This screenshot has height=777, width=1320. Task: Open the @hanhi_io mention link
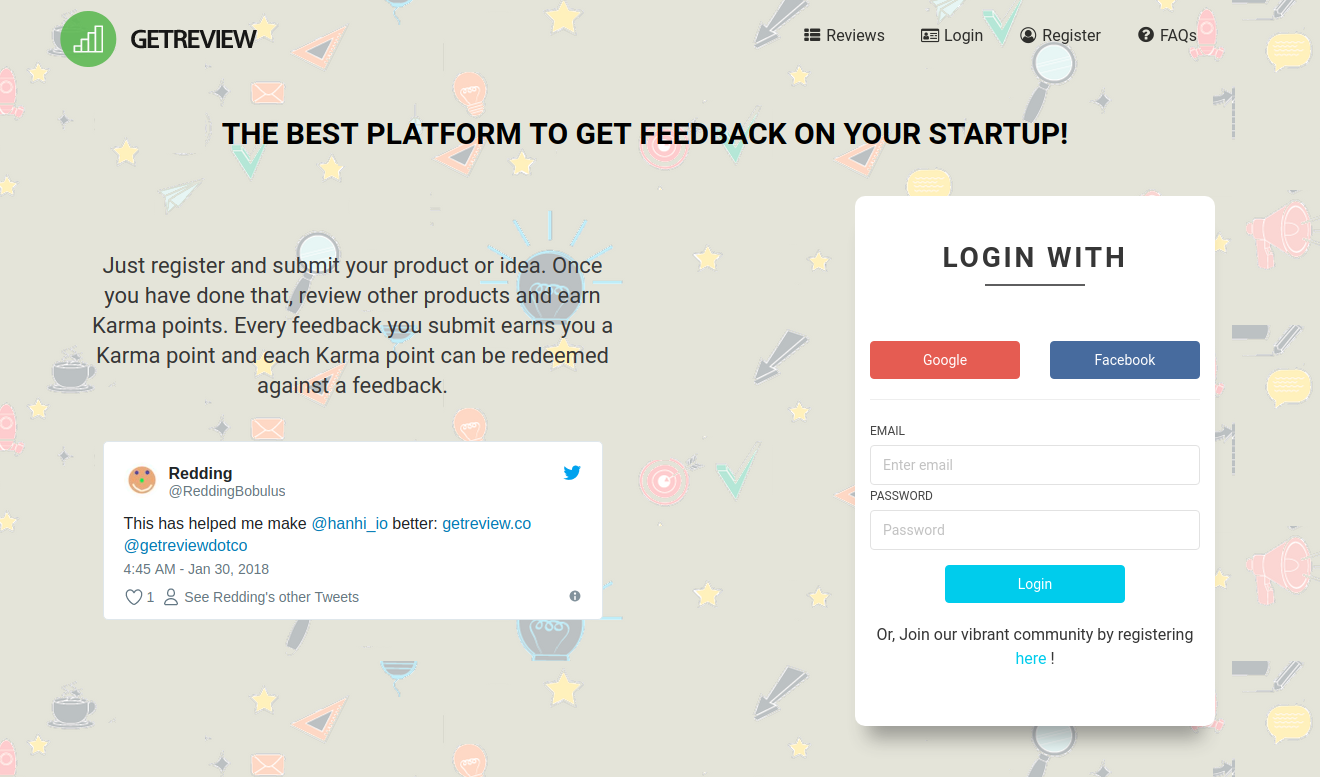pos(350,523)
